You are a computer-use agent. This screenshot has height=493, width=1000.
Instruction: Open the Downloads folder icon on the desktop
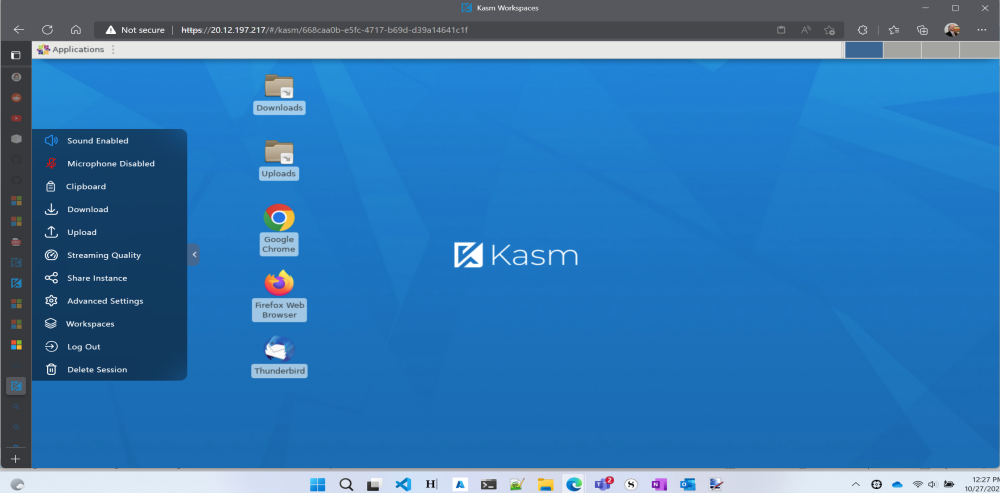click(279, 94)
